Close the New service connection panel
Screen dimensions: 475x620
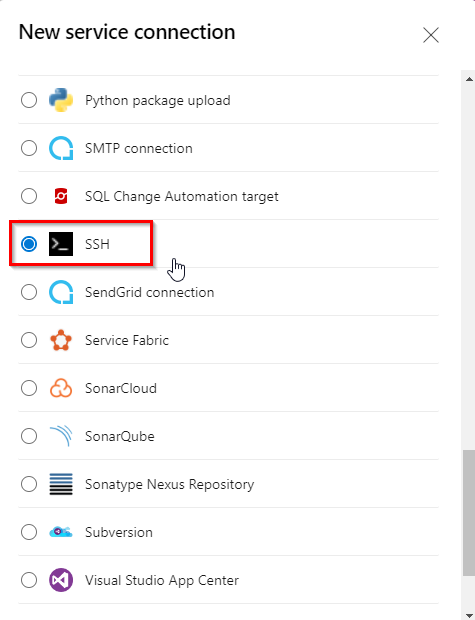pyautogui.click(x=431, y=35)
